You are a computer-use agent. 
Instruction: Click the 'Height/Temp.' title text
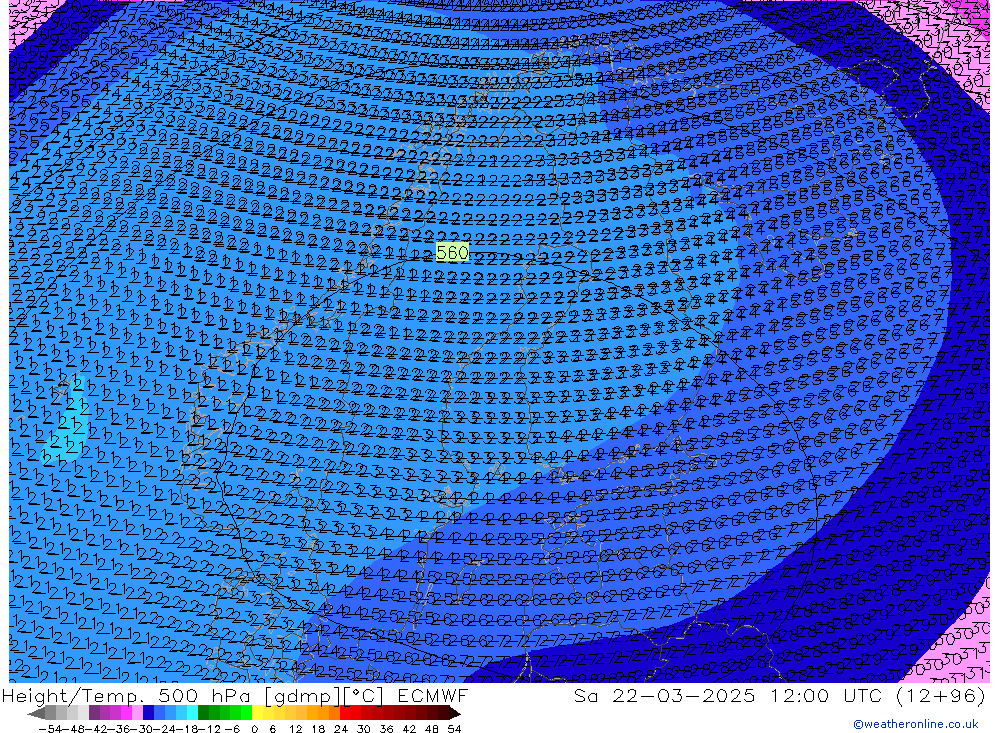coord(75,695)
